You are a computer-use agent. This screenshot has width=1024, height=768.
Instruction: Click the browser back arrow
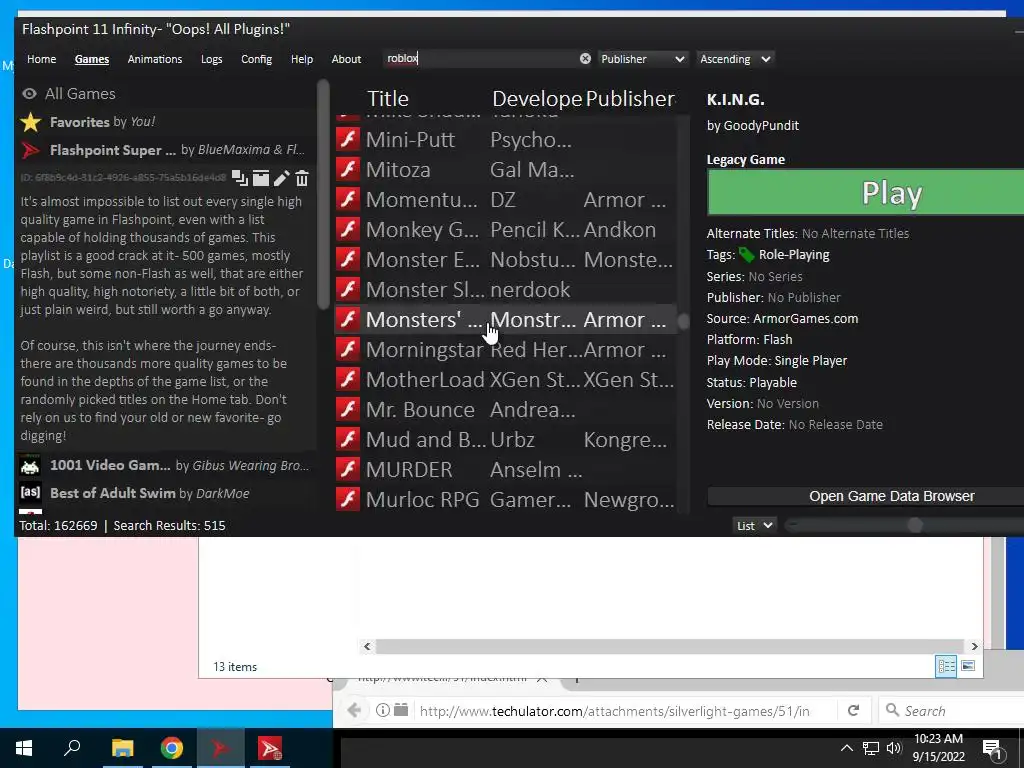[354, 710]
